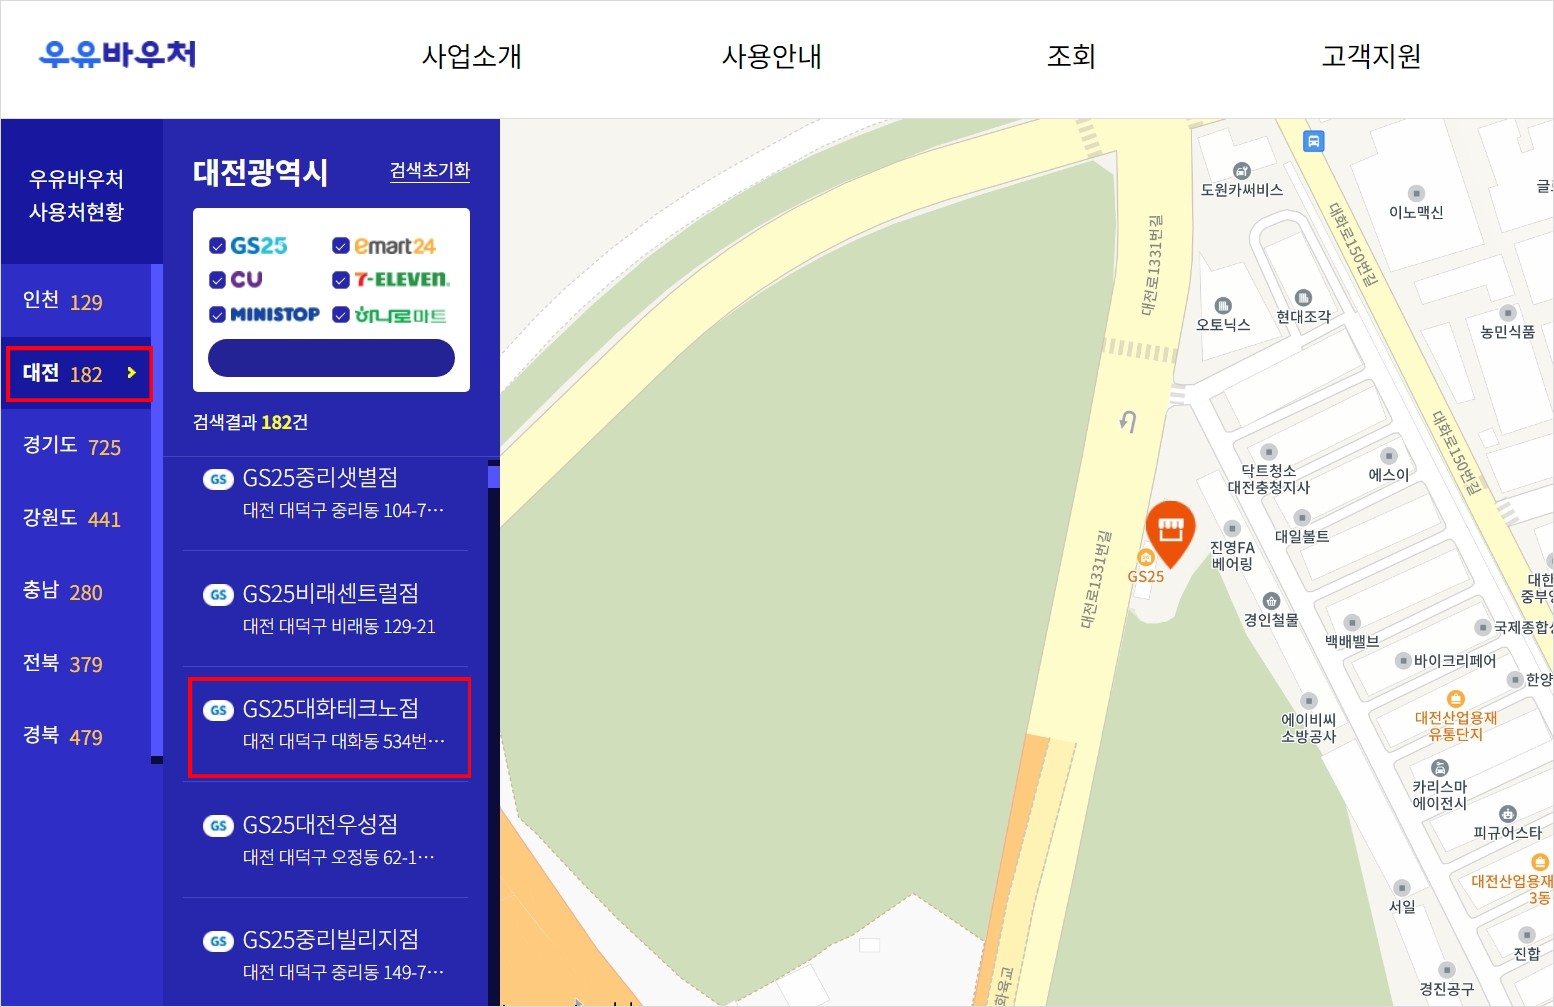Click the GS badge icon beside GS25중리샛별점

point(218,479)
